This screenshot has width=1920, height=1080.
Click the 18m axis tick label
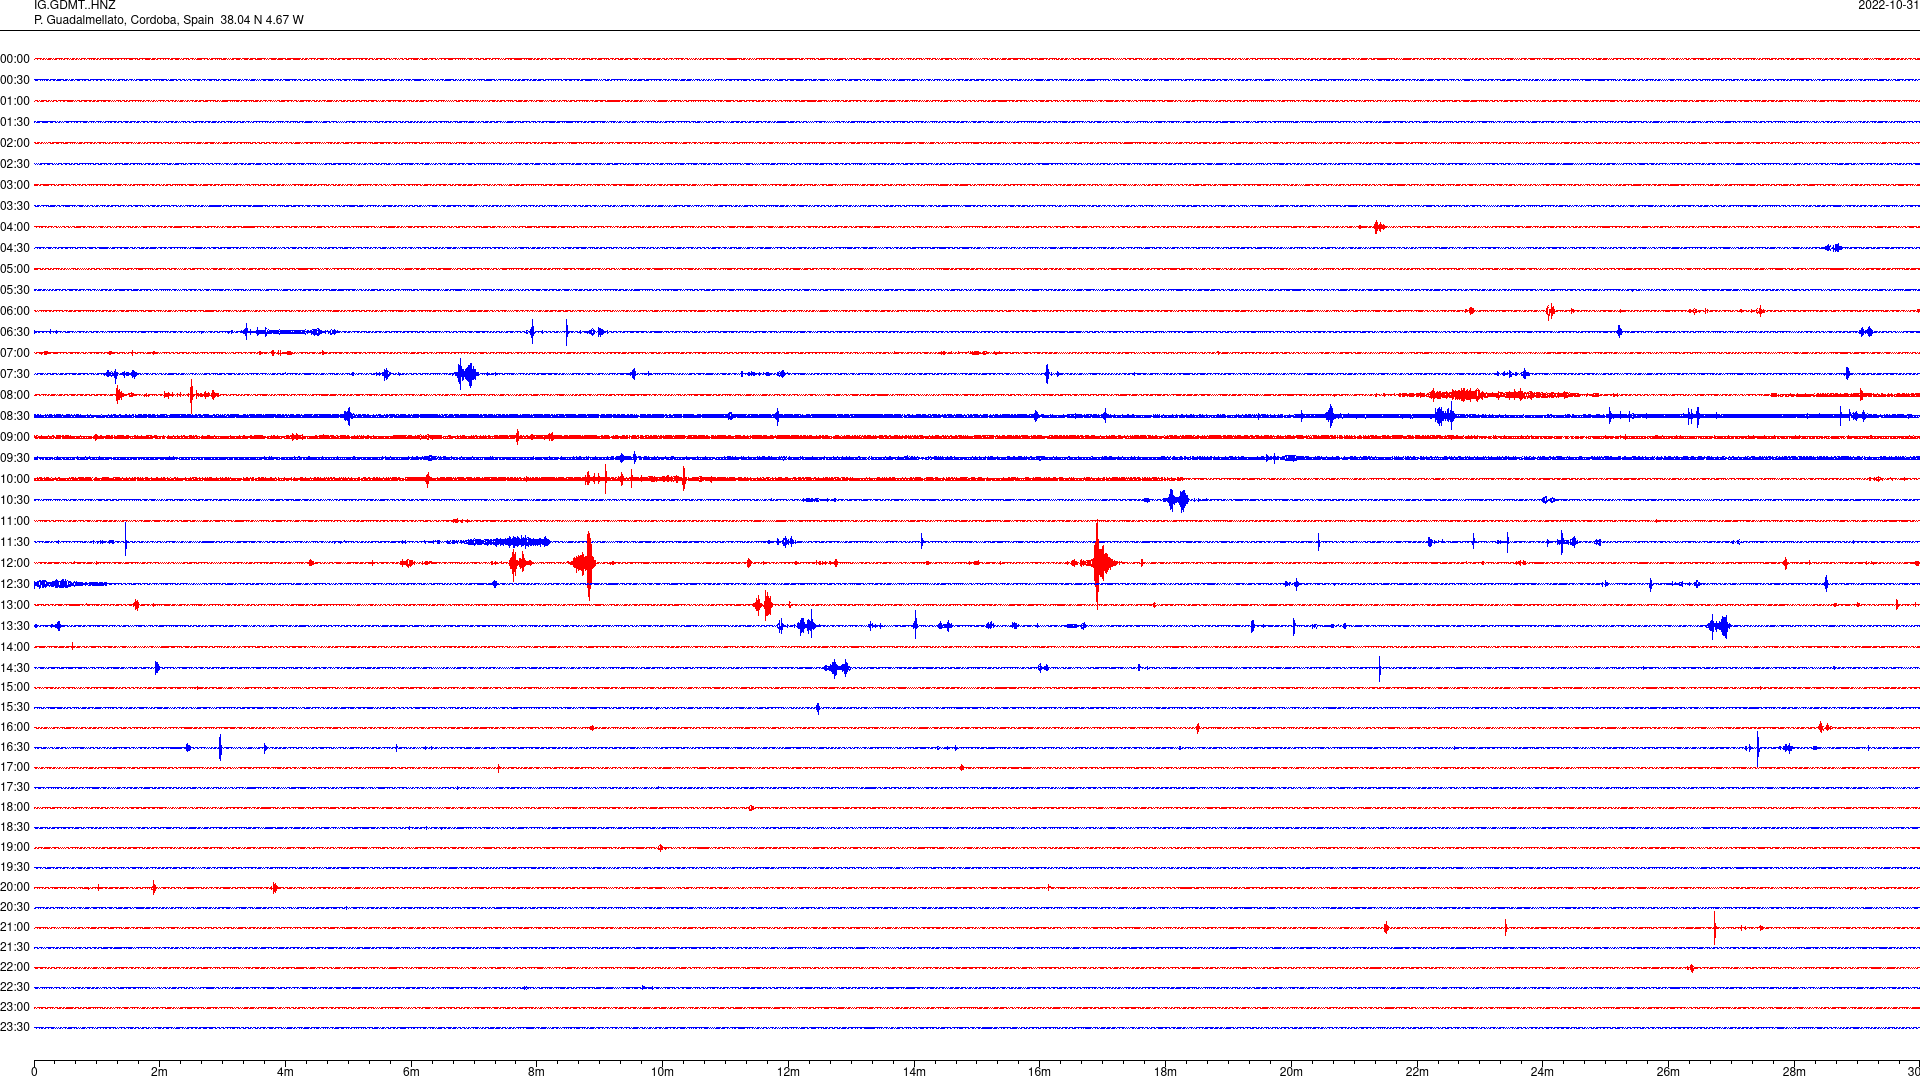pos(1165,1072)
